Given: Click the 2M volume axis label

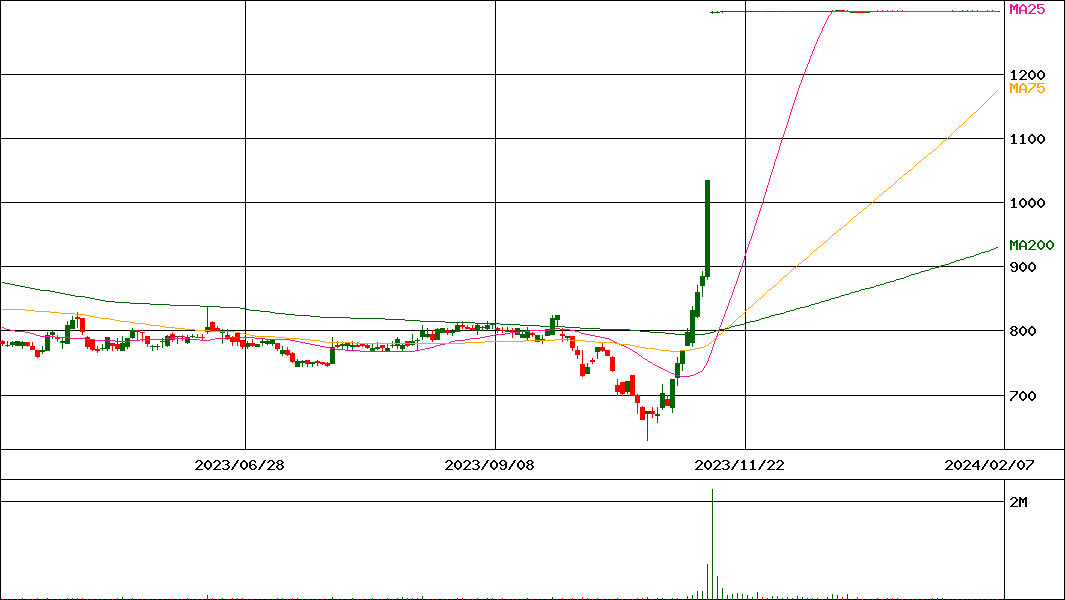Looking at the screenshot, I should point(1018,502).
